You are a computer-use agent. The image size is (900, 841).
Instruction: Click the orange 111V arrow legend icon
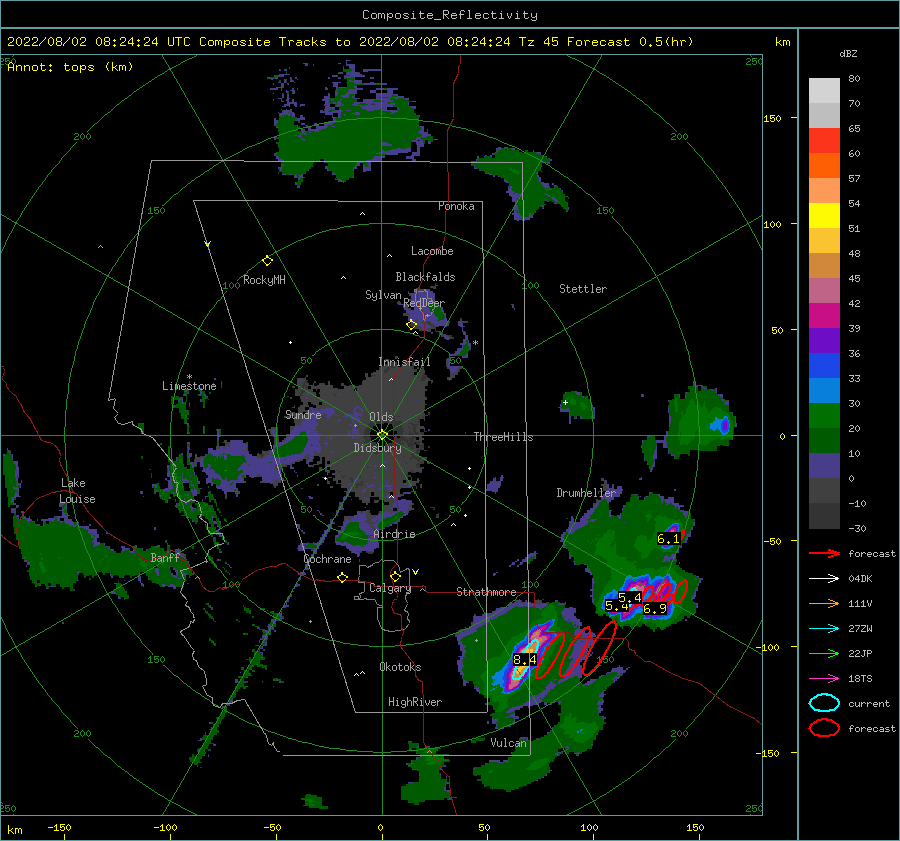[824, 603]
